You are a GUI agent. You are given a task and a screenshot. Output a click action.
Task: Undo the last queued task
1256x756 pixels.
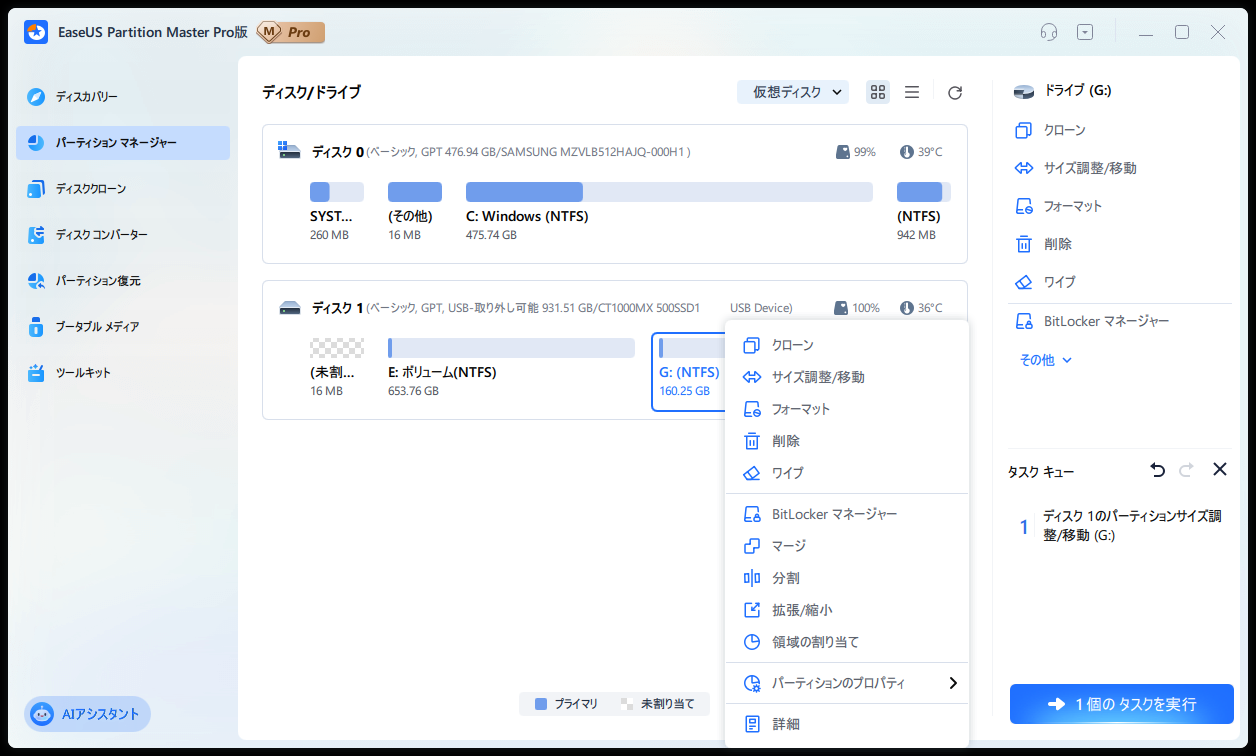(x=1158, y=469)
